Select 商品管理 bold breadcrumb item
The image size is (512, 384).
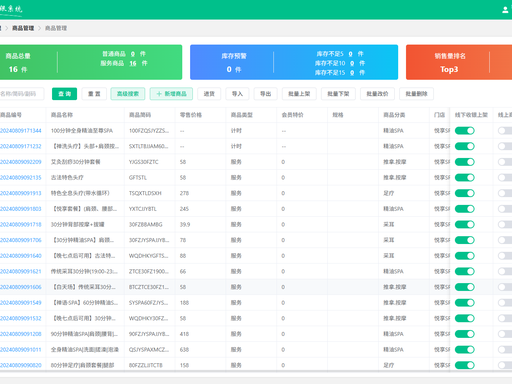[x=23, y=28]
